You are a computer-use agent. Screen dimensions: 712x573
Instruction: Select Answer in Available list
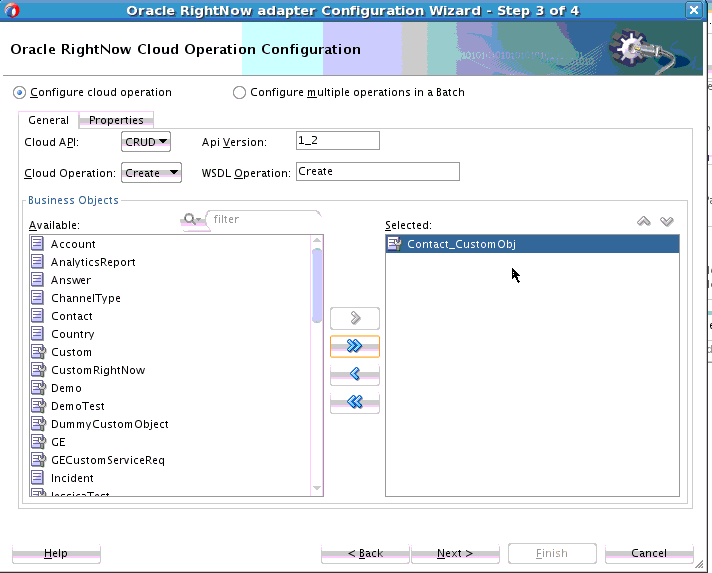[71, 280]
